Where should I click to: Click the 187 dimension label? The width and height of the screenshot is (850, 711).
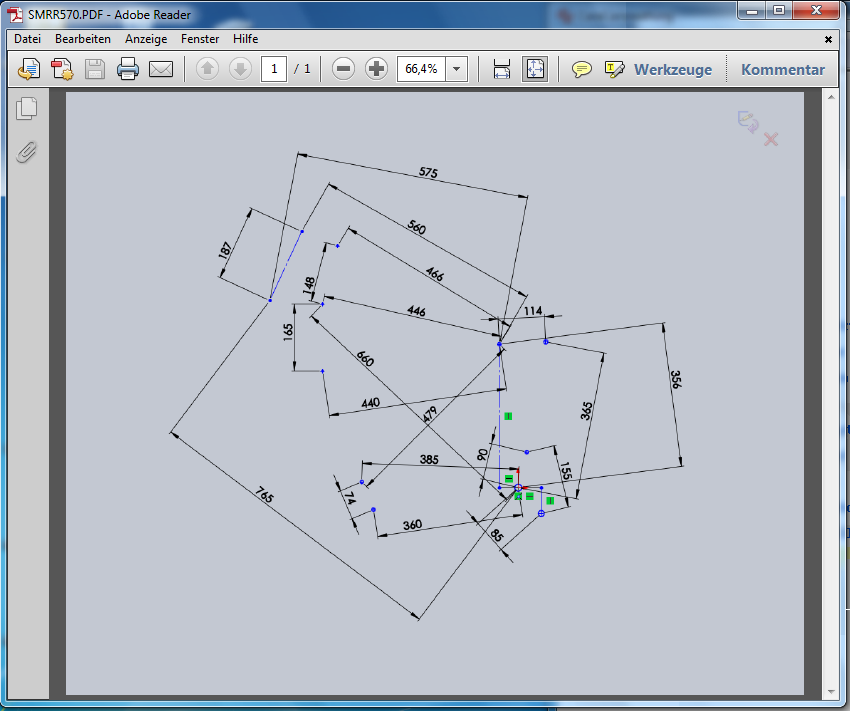point(225,250)
